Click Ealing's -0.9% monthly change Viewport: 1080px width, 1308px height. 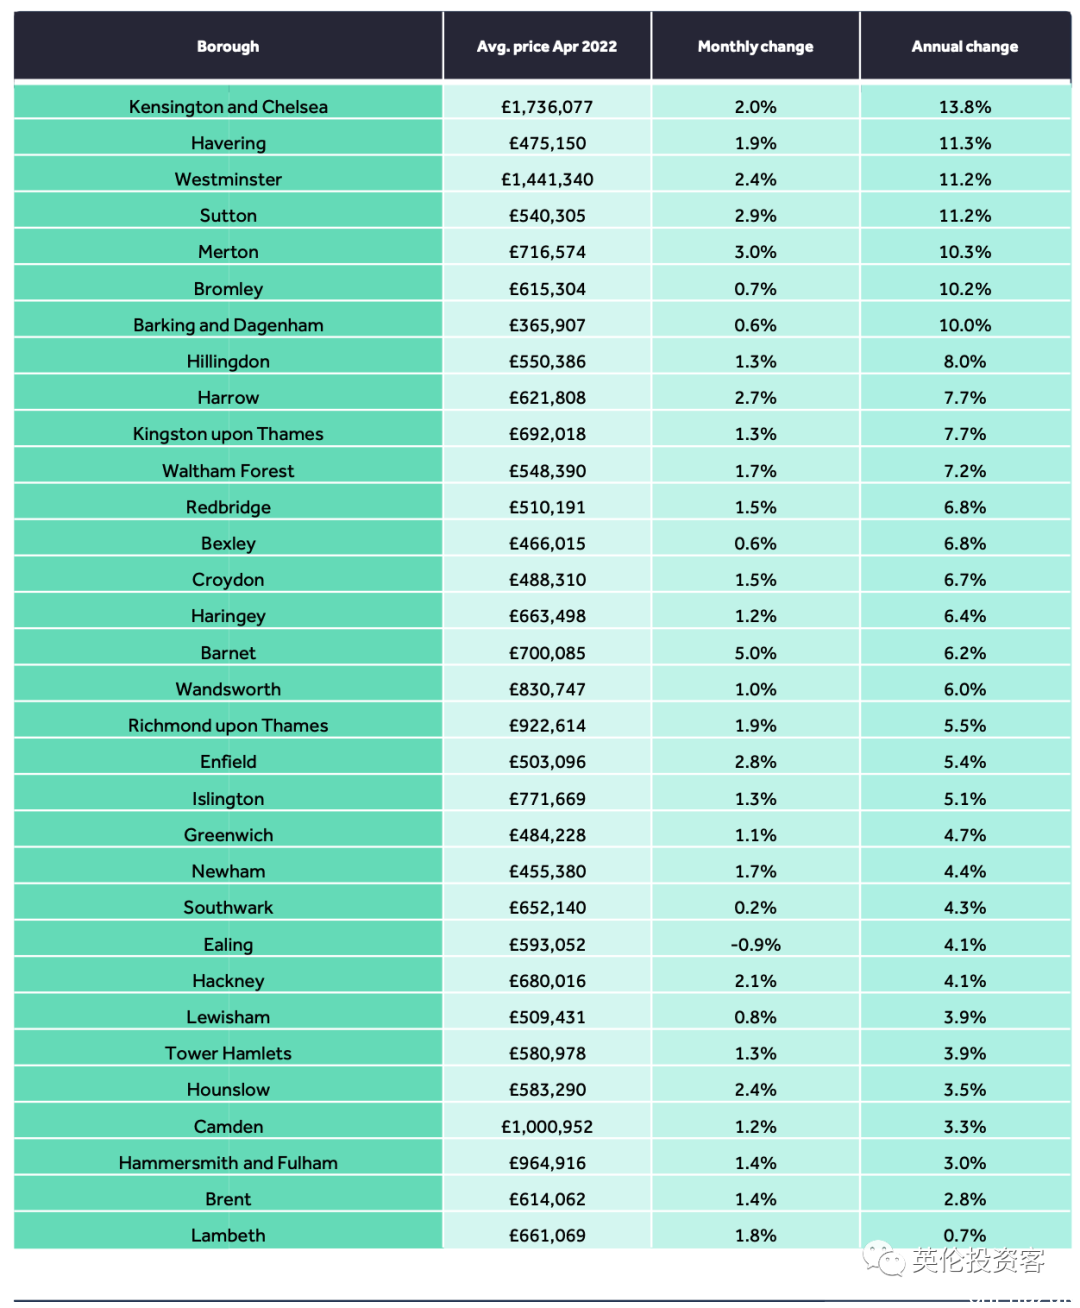755,944
